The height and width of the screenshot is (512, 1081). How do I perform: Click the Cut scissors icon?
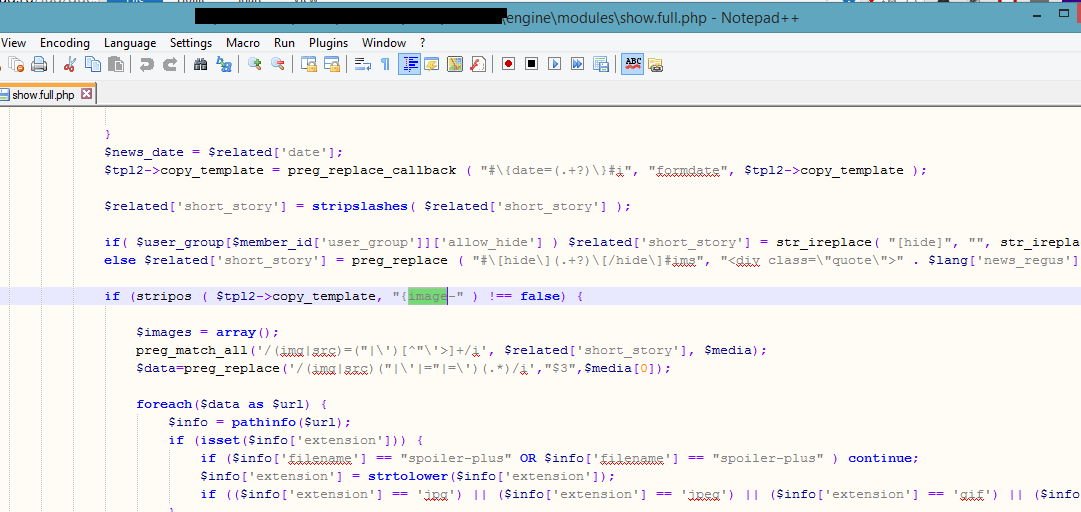coord(70,64)
